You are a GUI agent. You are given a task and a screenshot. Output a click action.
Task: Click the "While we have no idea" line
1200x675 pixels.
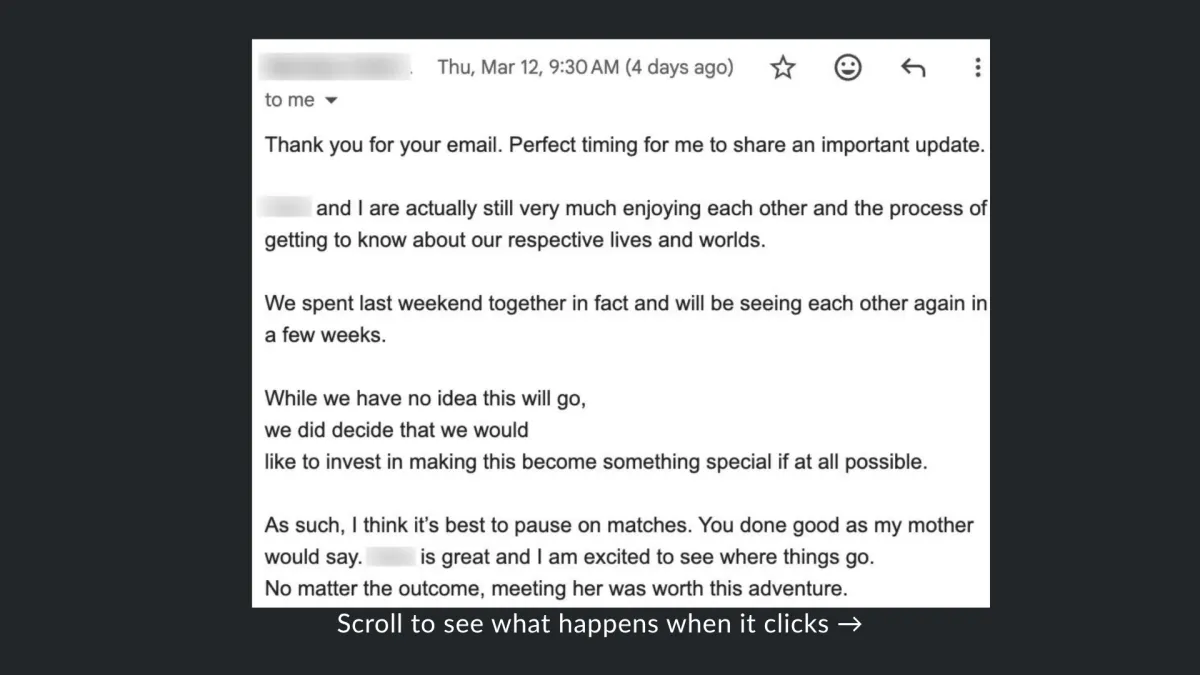click(425, 398)
